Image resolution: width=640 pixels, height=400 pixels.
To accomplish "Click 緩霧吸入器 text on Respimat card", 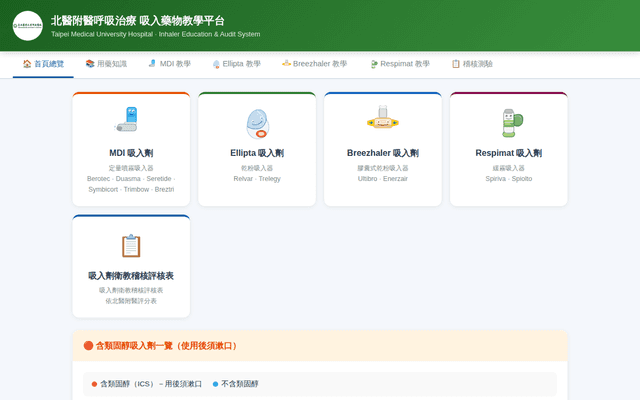I will click(509, 168).
